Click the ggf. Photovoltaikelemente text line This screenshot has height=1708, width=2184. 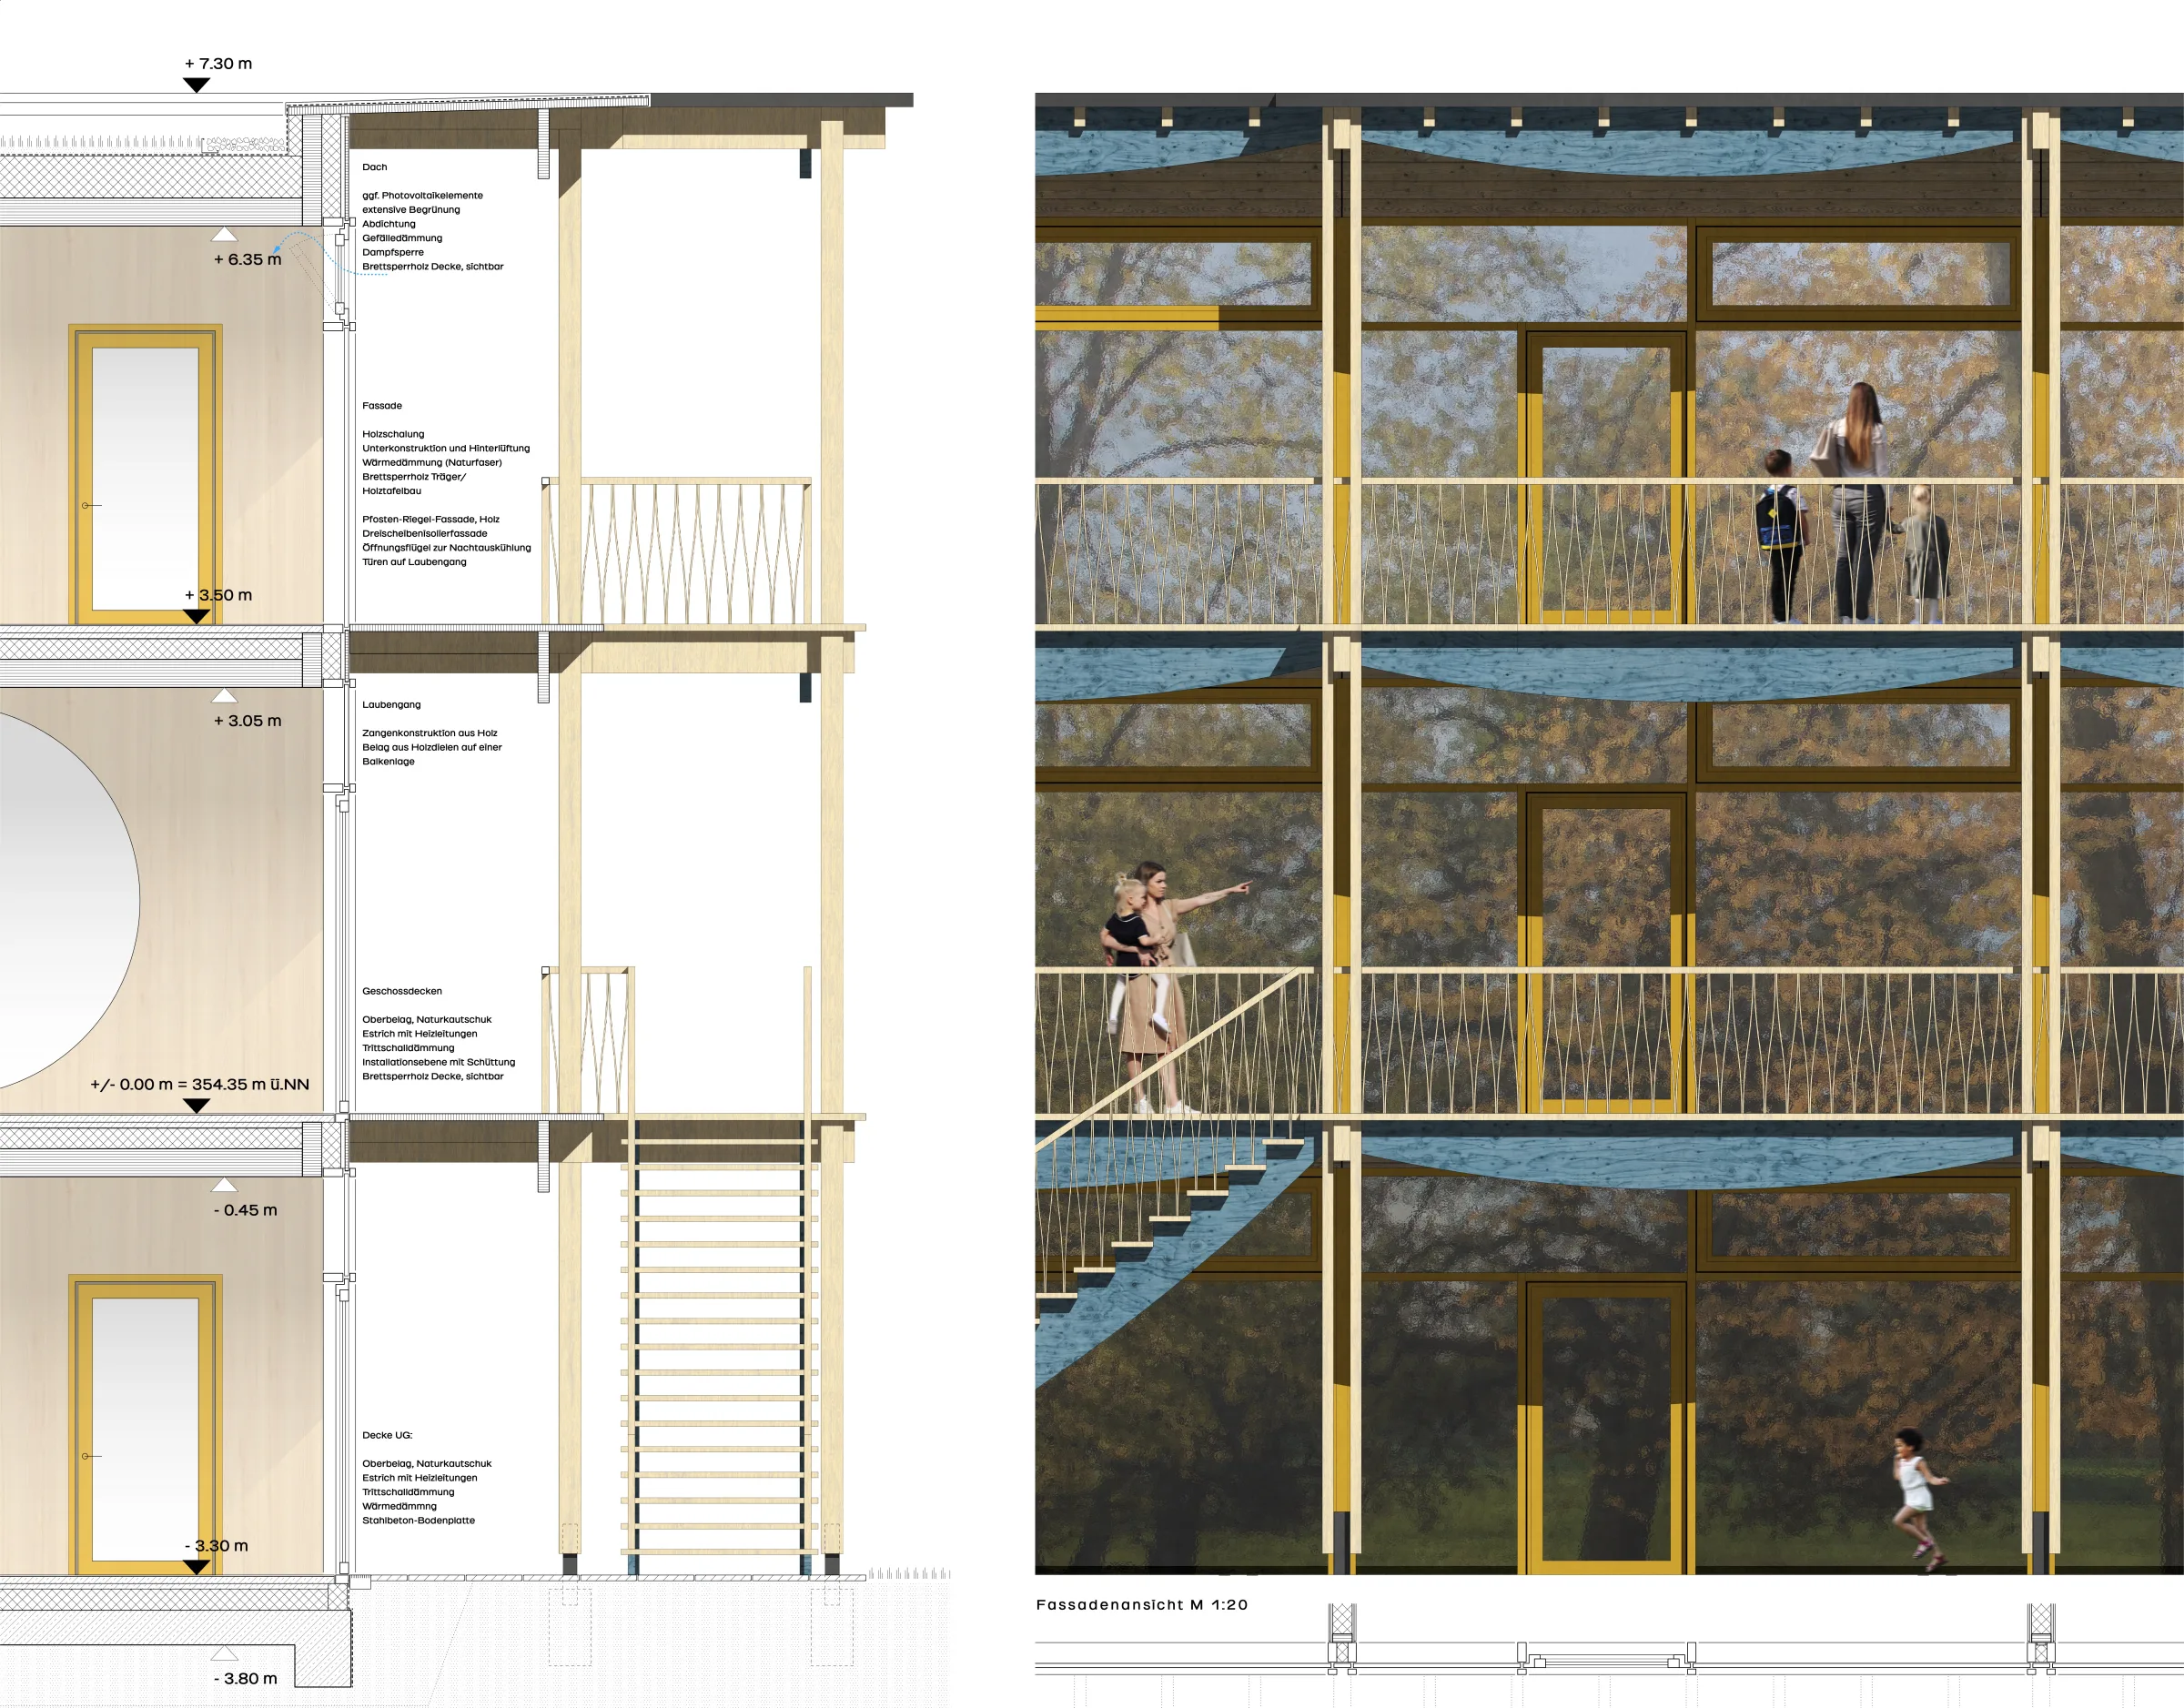422,195
